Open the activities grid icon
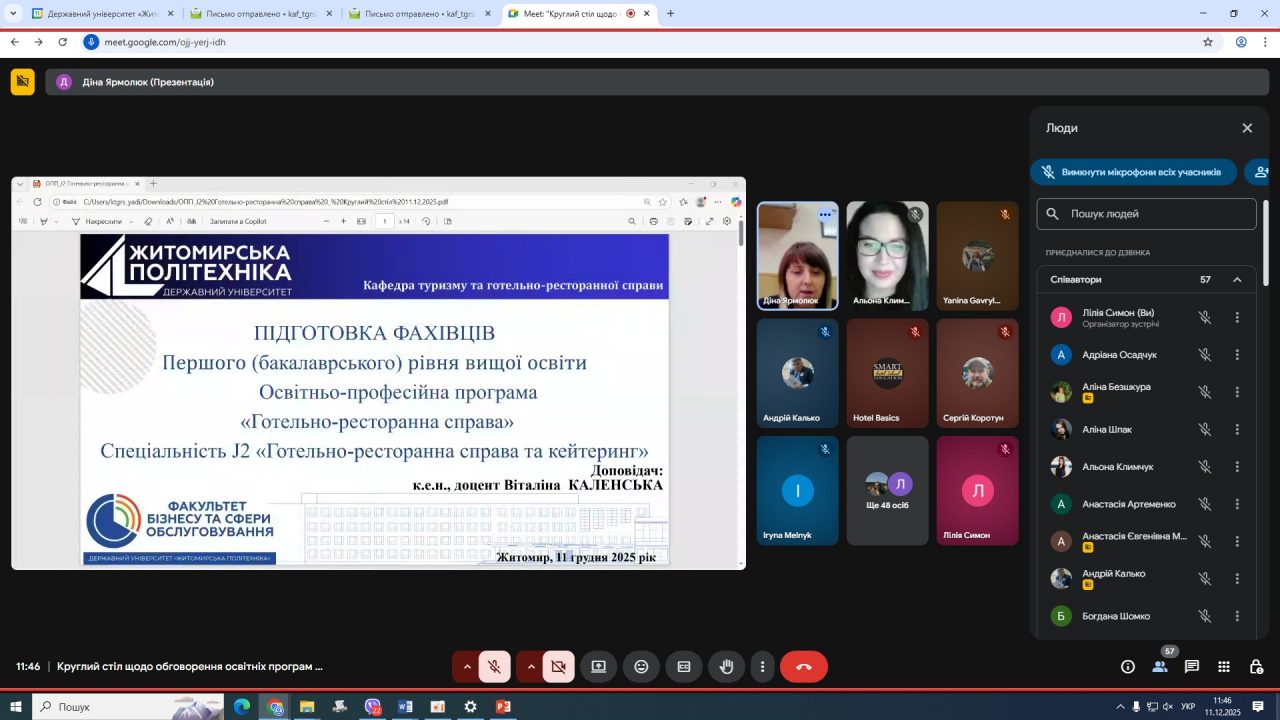The width and height of the screenshot is (1280, 720). tap(1224, 667)
